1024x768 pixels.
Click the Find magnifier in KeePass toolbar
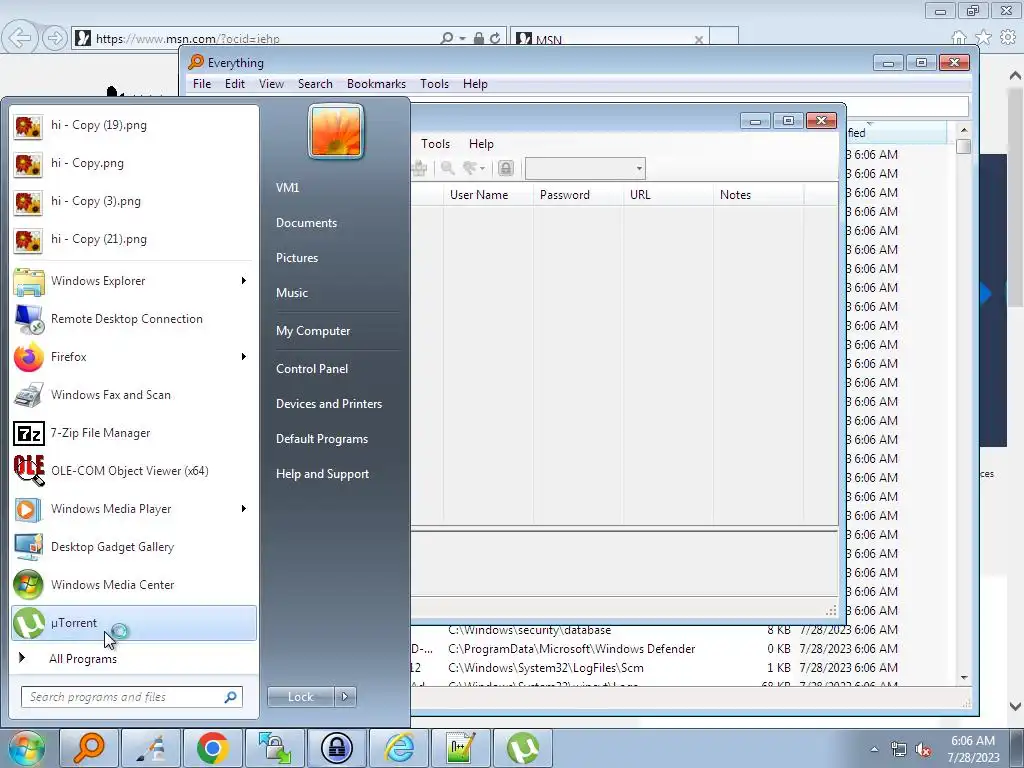(447, 168)
